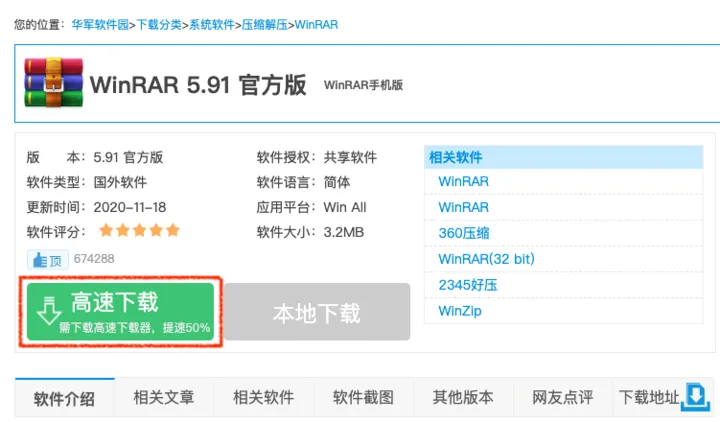The image size is (720, 422).
Task: Click the Win All platform value
Action: 345,207
